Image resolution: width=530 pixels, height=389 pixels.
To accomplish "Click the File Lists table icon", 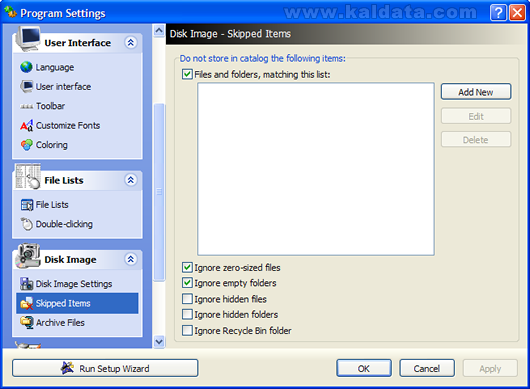I will [x=27, y=205].
